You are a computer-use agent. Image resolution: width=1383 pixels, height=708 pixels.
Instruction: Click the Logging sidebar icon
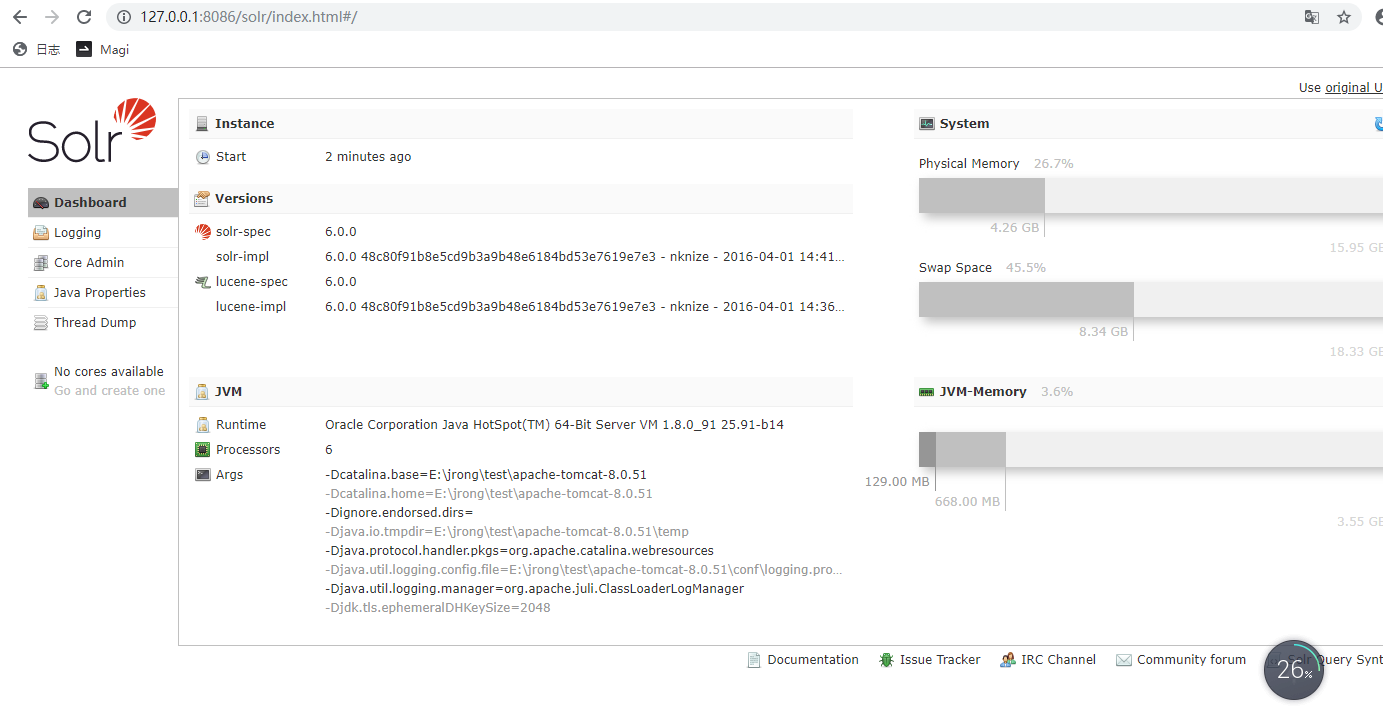click(x=41, y=232)
